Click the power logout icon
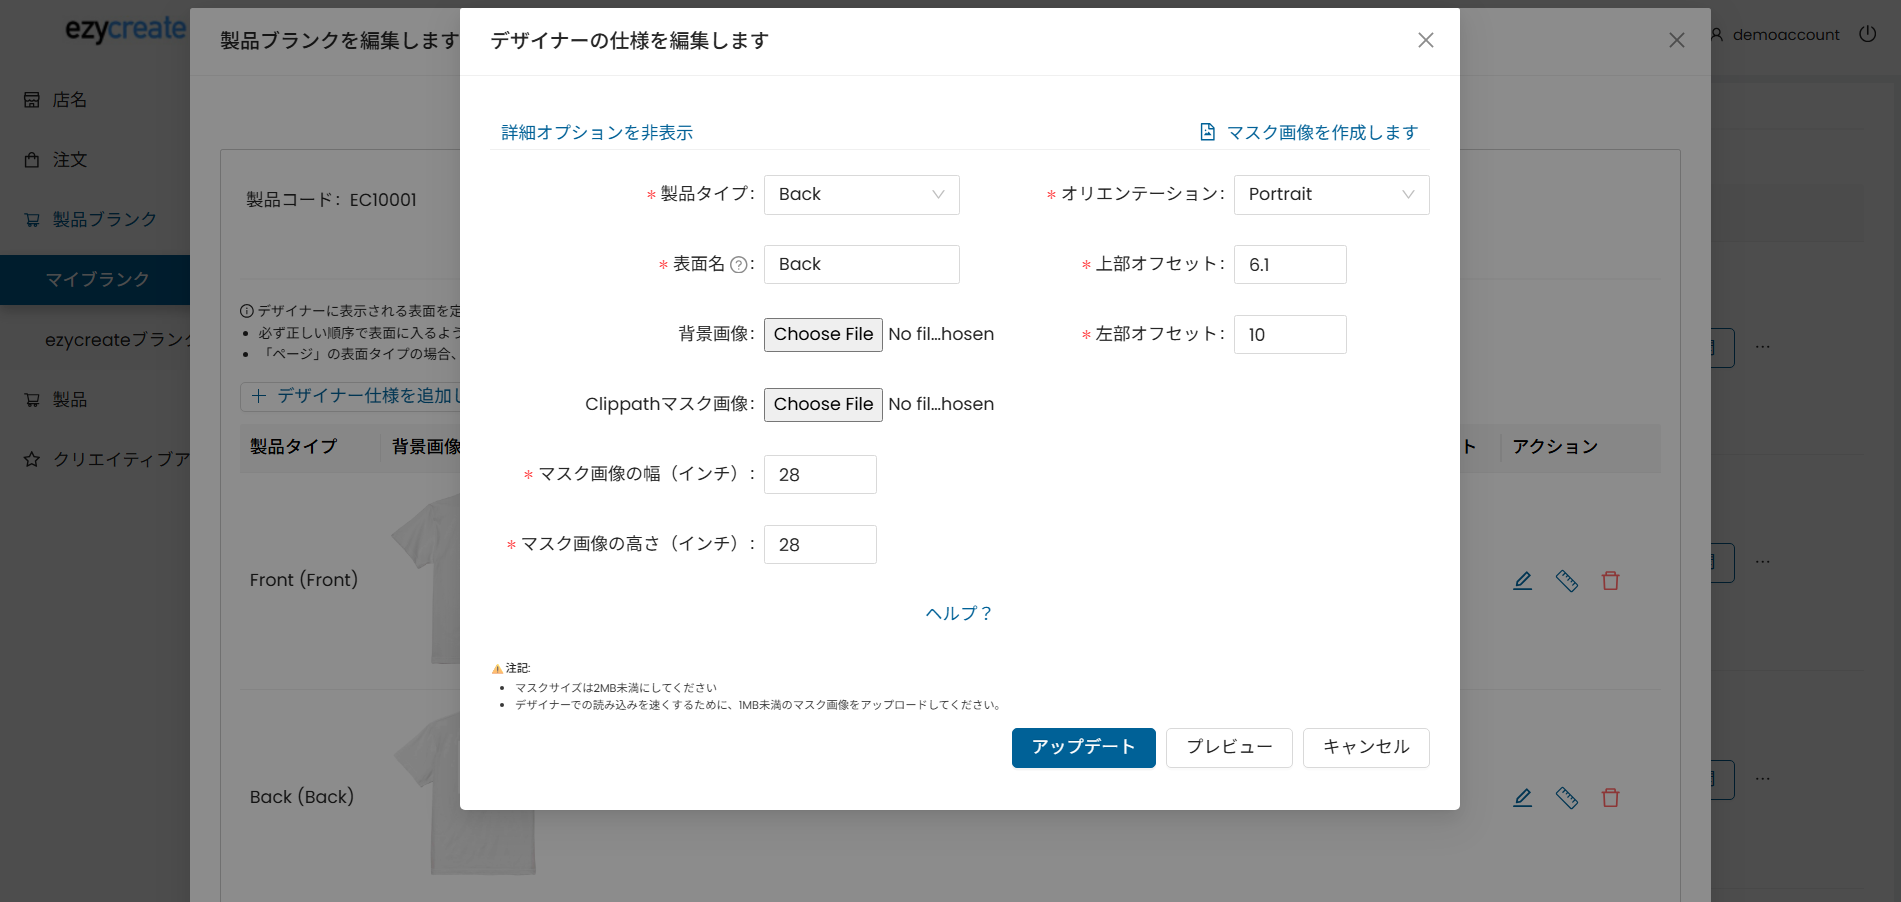 pos(1867,34)
